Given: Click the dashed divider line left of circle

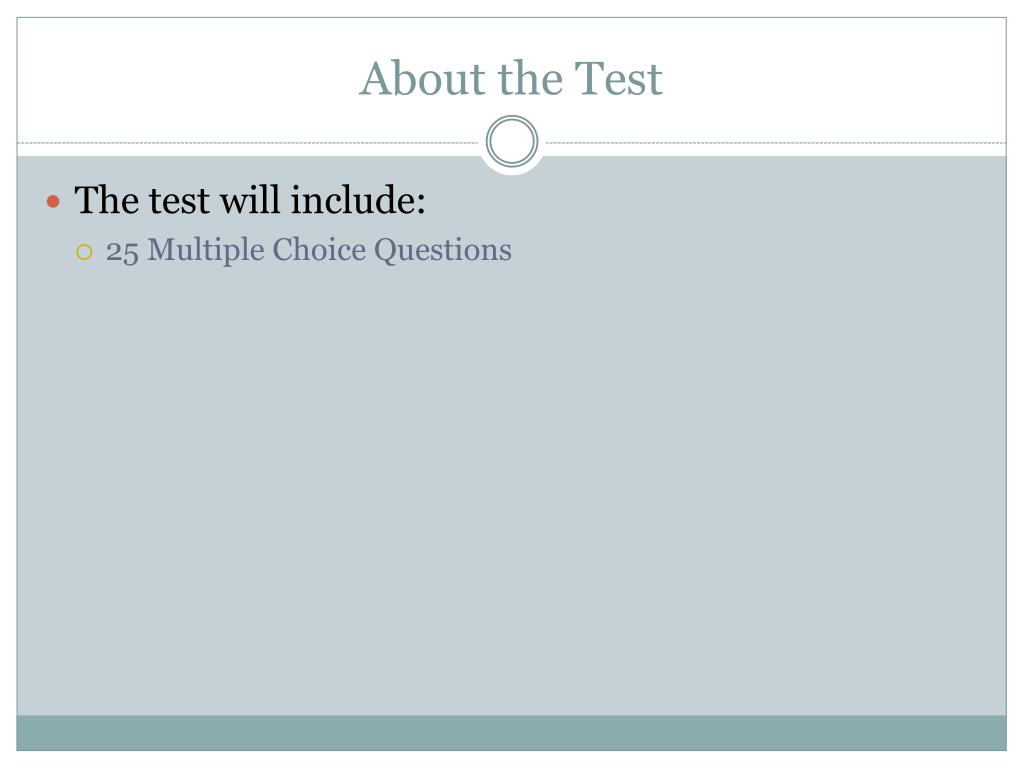Looking at the screenshot, I should pos(248,142).
